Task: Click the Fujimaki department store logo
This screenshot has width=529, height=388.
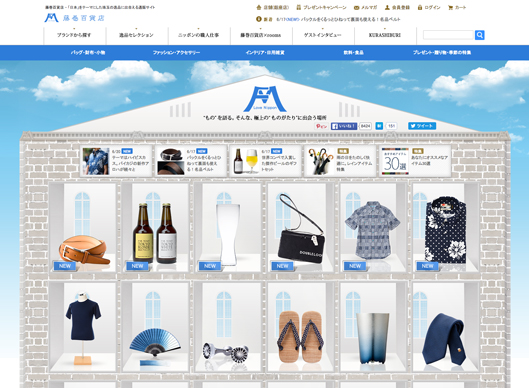Action: click(74, 18)
